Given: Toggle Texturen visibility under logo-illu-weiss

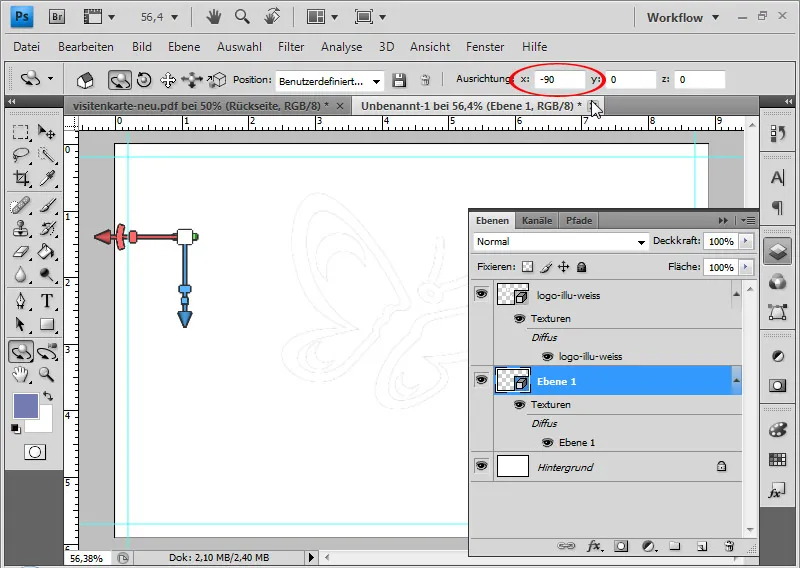Looking at the screenshot, I should pos(519,318).
